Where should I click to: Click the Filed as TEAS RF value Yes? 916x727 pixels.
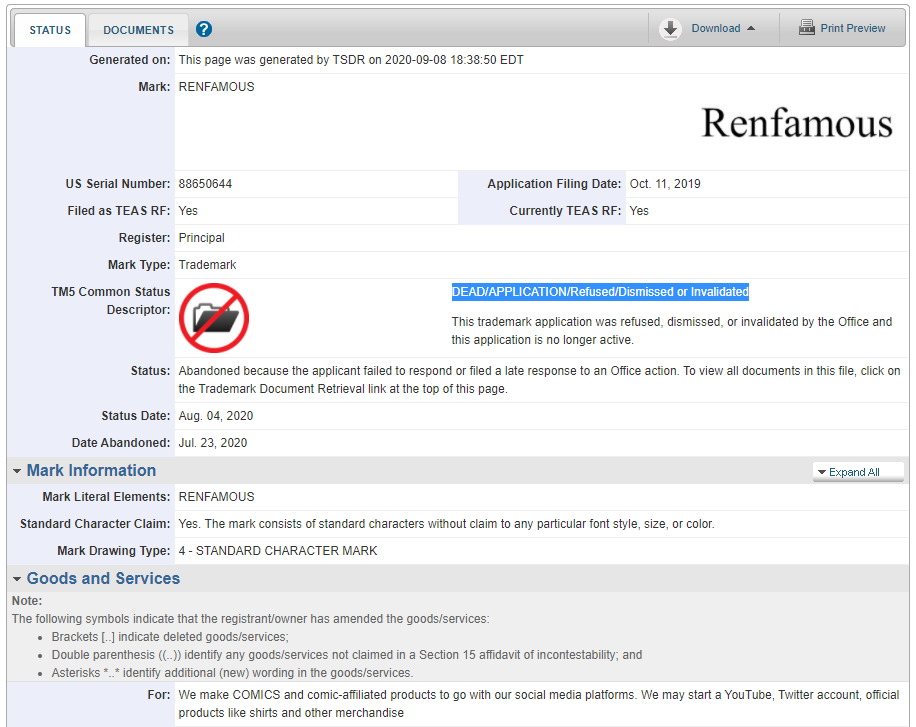pyautogui.click(x=188, y=210)
